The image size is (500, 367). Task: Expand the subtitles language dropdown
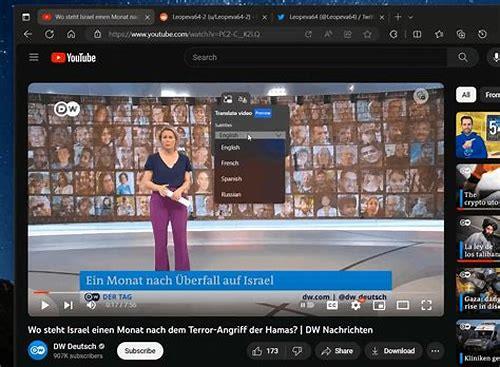coord(250,135)
